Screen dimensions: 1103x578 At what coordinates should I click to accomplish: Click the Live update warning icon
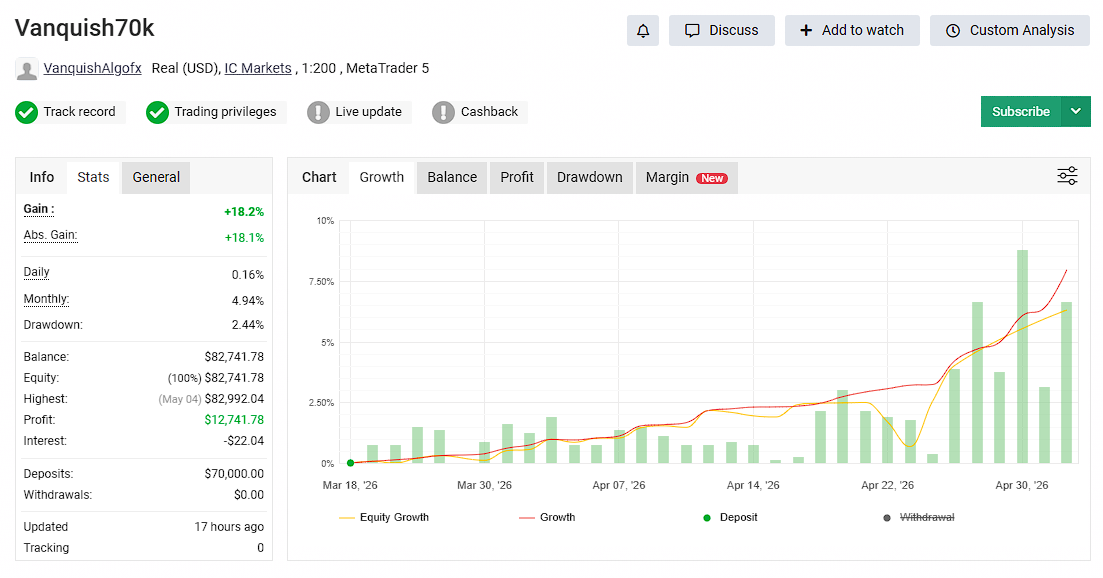pyautogui.click(x=318, y=112)
